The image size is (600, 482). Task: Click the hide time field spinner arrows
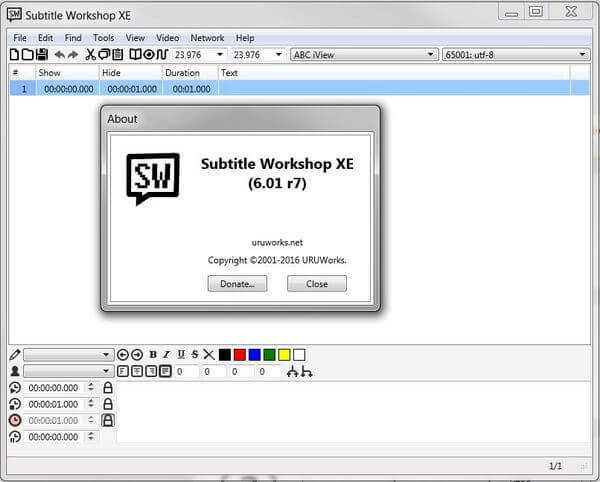point(91,404)
